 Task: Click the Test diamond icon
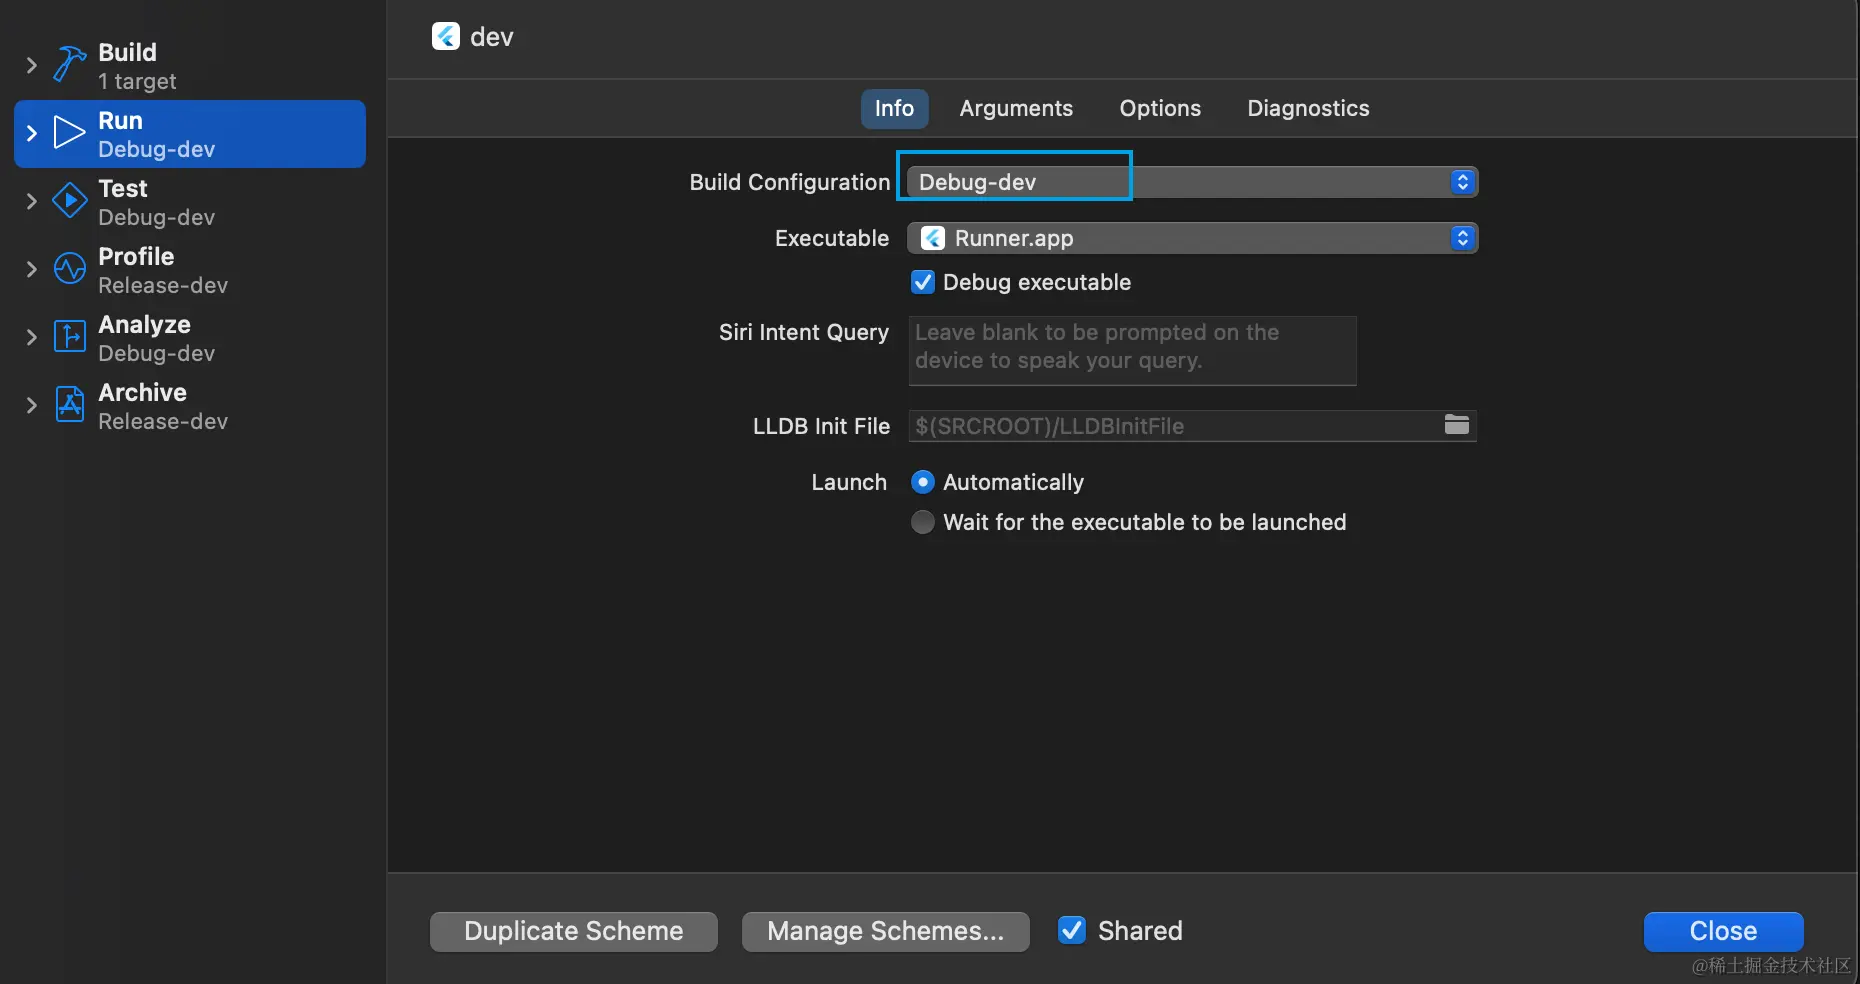pyautogui.click(x=69, y=200)
